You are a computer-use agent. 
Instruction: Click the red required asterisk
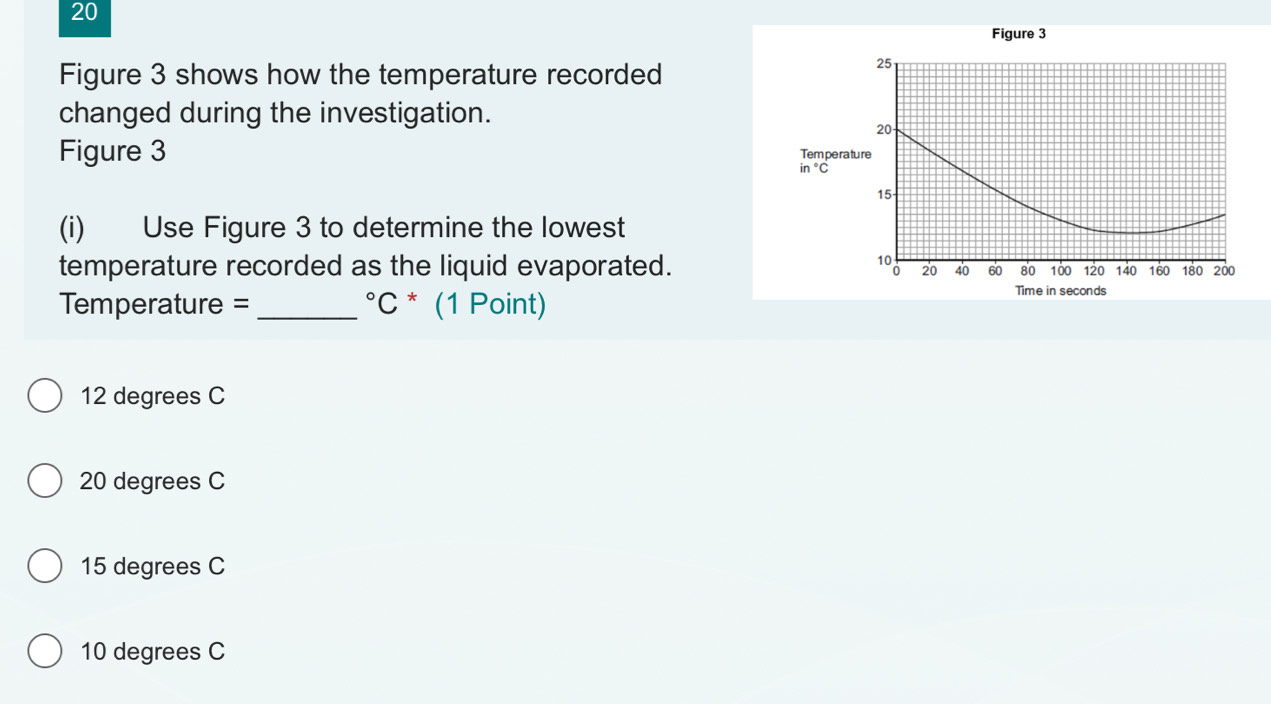point(412,304)
